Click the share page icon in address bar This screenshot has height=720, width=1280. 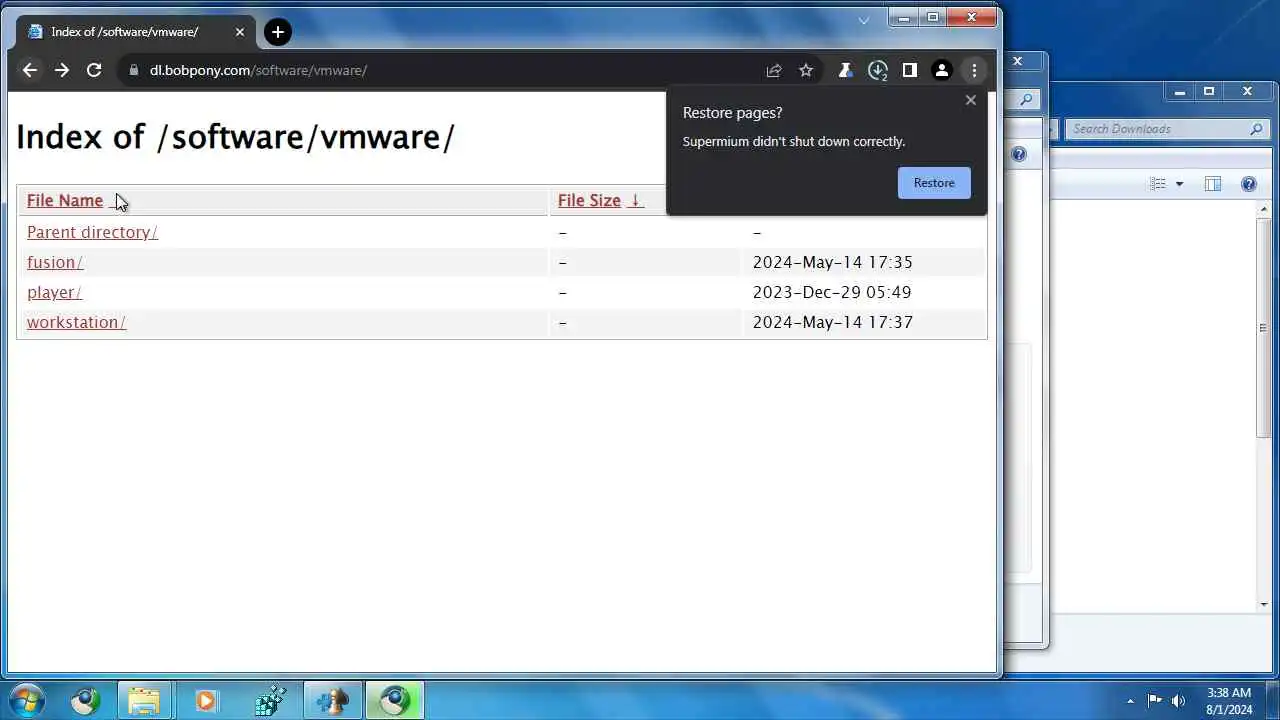coord(774,70)
